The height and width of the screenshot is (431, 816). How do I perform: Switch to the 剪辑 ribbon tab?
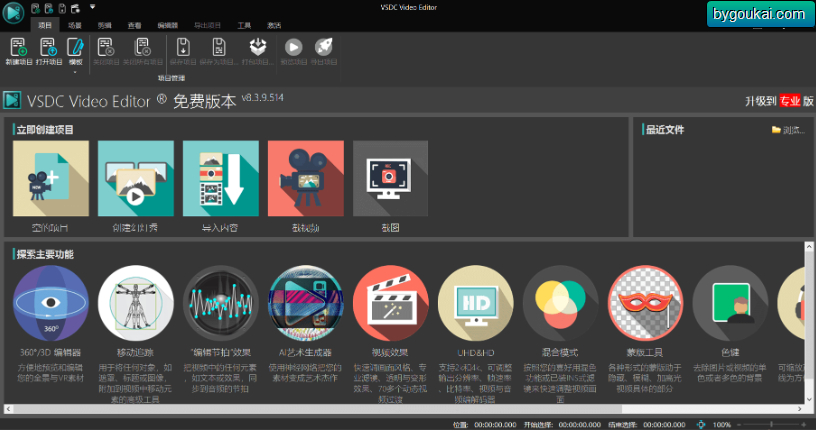pos(105,25)
